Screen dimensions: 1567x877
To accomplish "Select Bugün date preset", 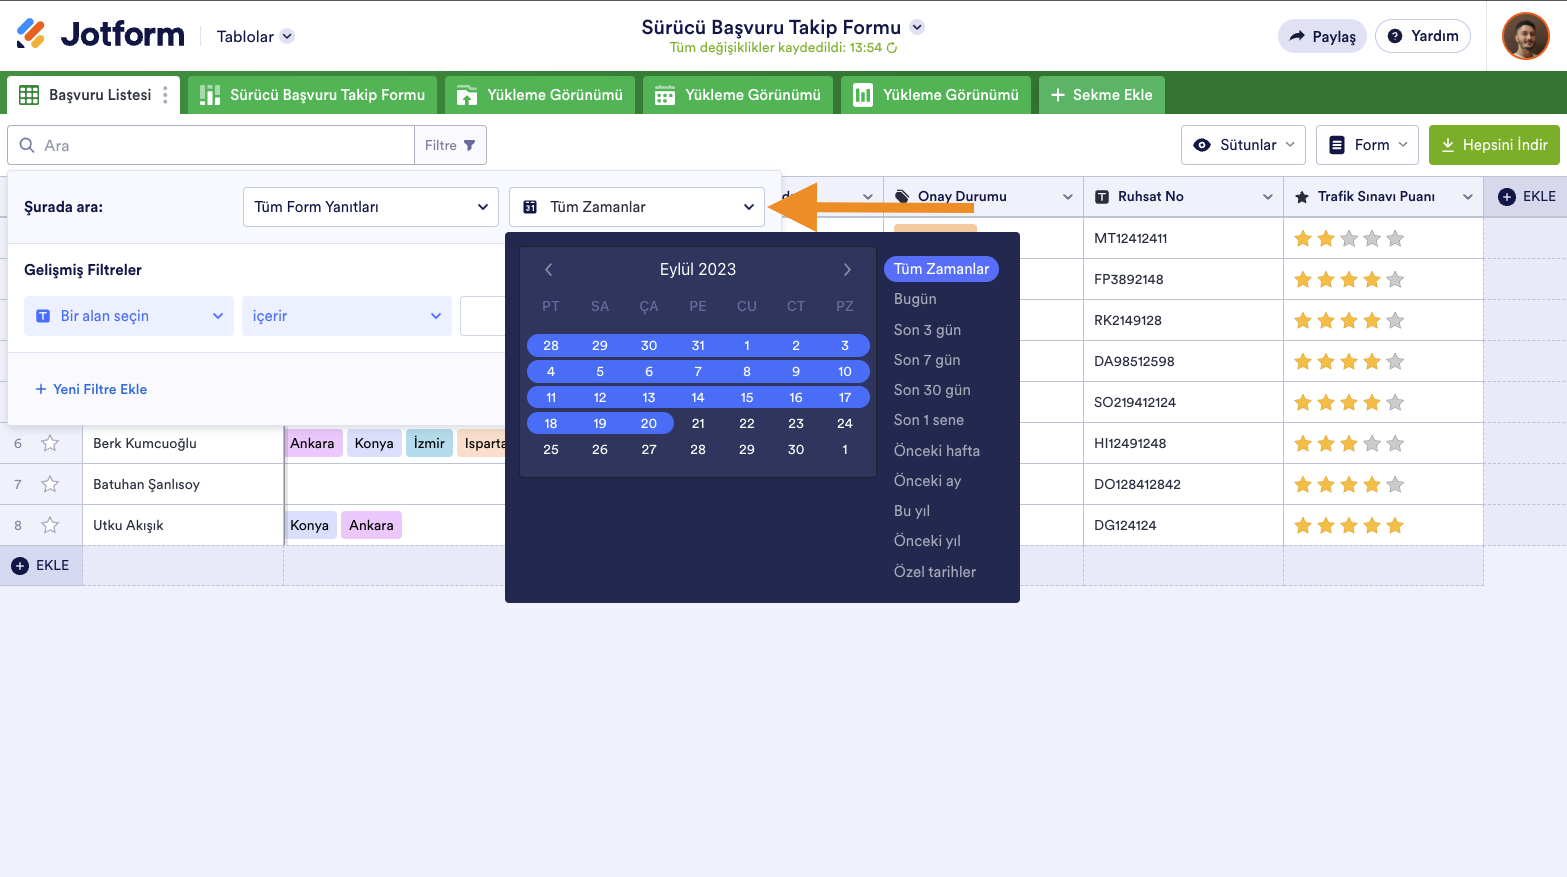I will coord(915,299).
